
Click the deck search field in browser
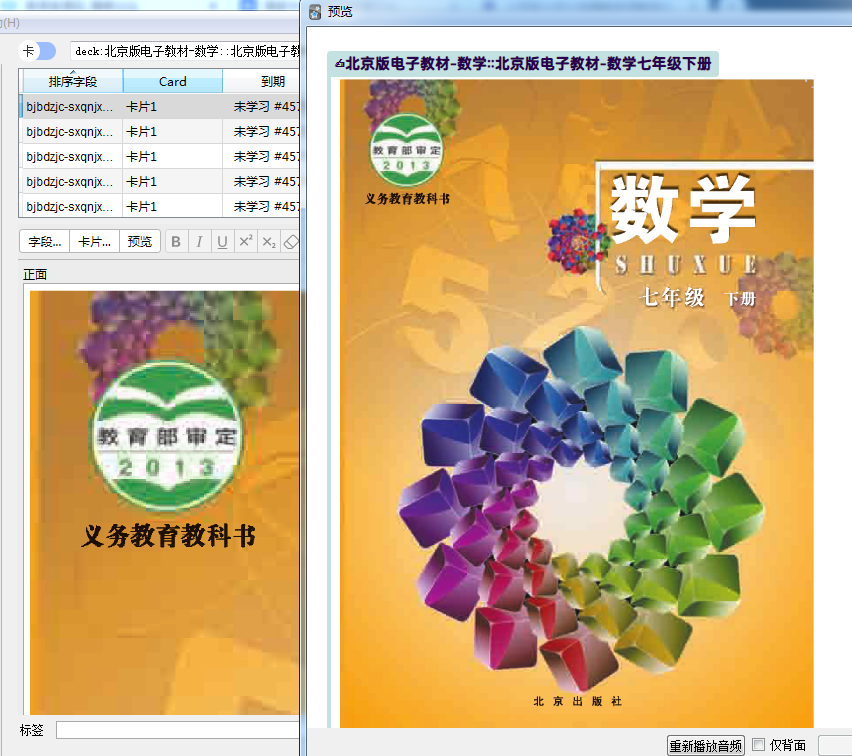coord(185,51)
